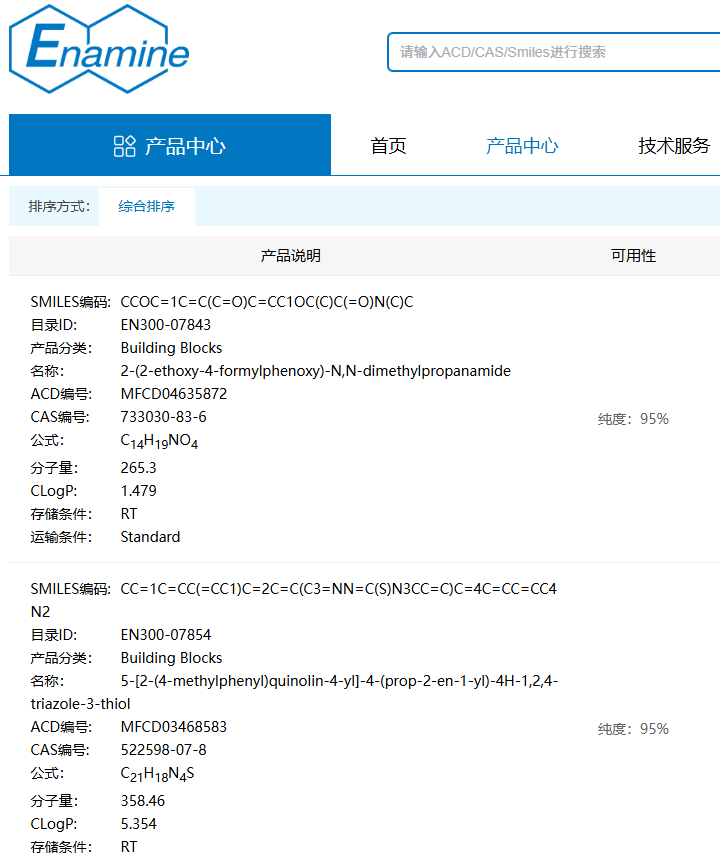This screenshot has height=854, width=720.
Task: Click the grid icon beside 产品中心
Action: pyautogui.click(x=124, y=146)
